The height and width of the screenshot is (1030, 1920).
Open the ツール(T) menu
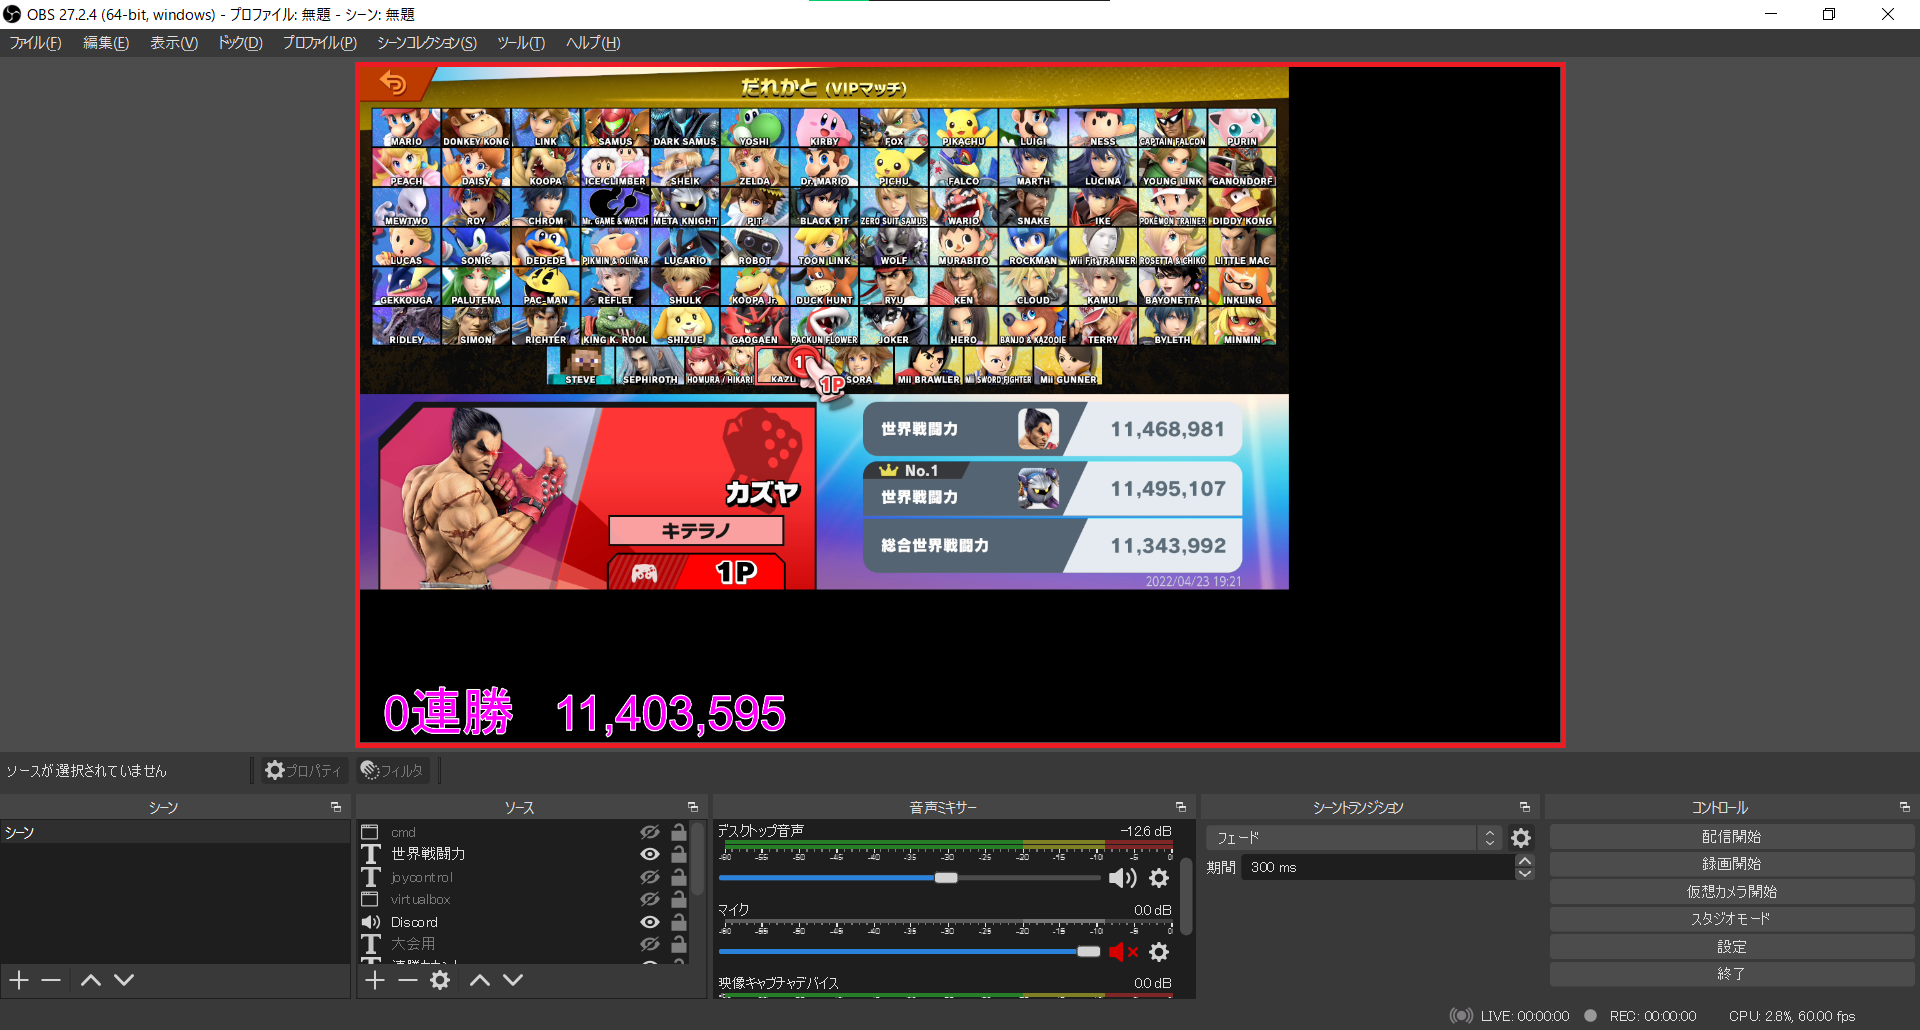[x=520, y=43]
